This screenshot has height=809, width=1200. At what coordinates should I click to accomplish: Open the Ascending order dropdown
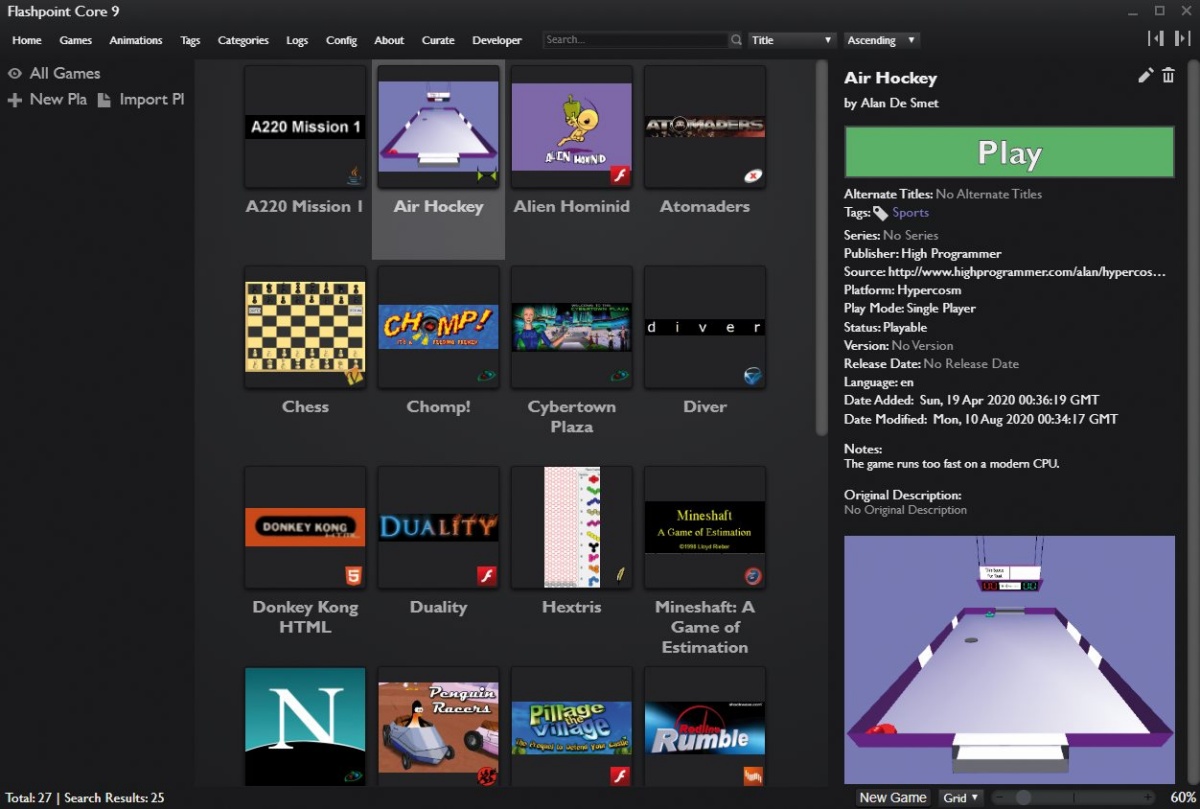(x=881, y=40)
